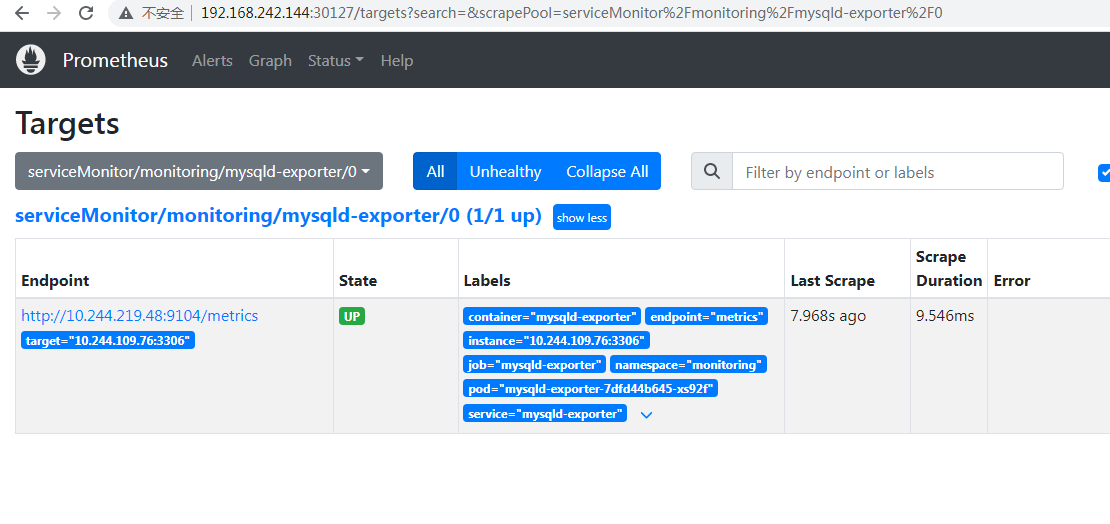Viewport: 1110px width, 524px height.
Task: Click the container="mysqld-exporter" label
Action: point(552,316)
